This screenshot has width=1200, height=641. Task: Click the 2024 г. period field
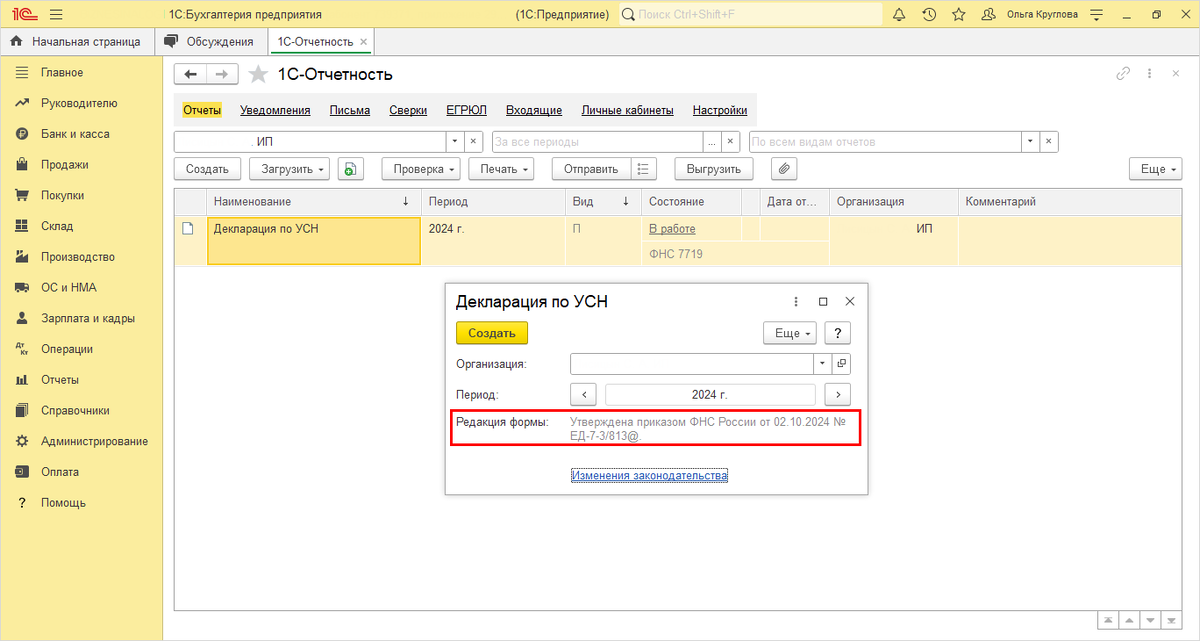[710, 394]
